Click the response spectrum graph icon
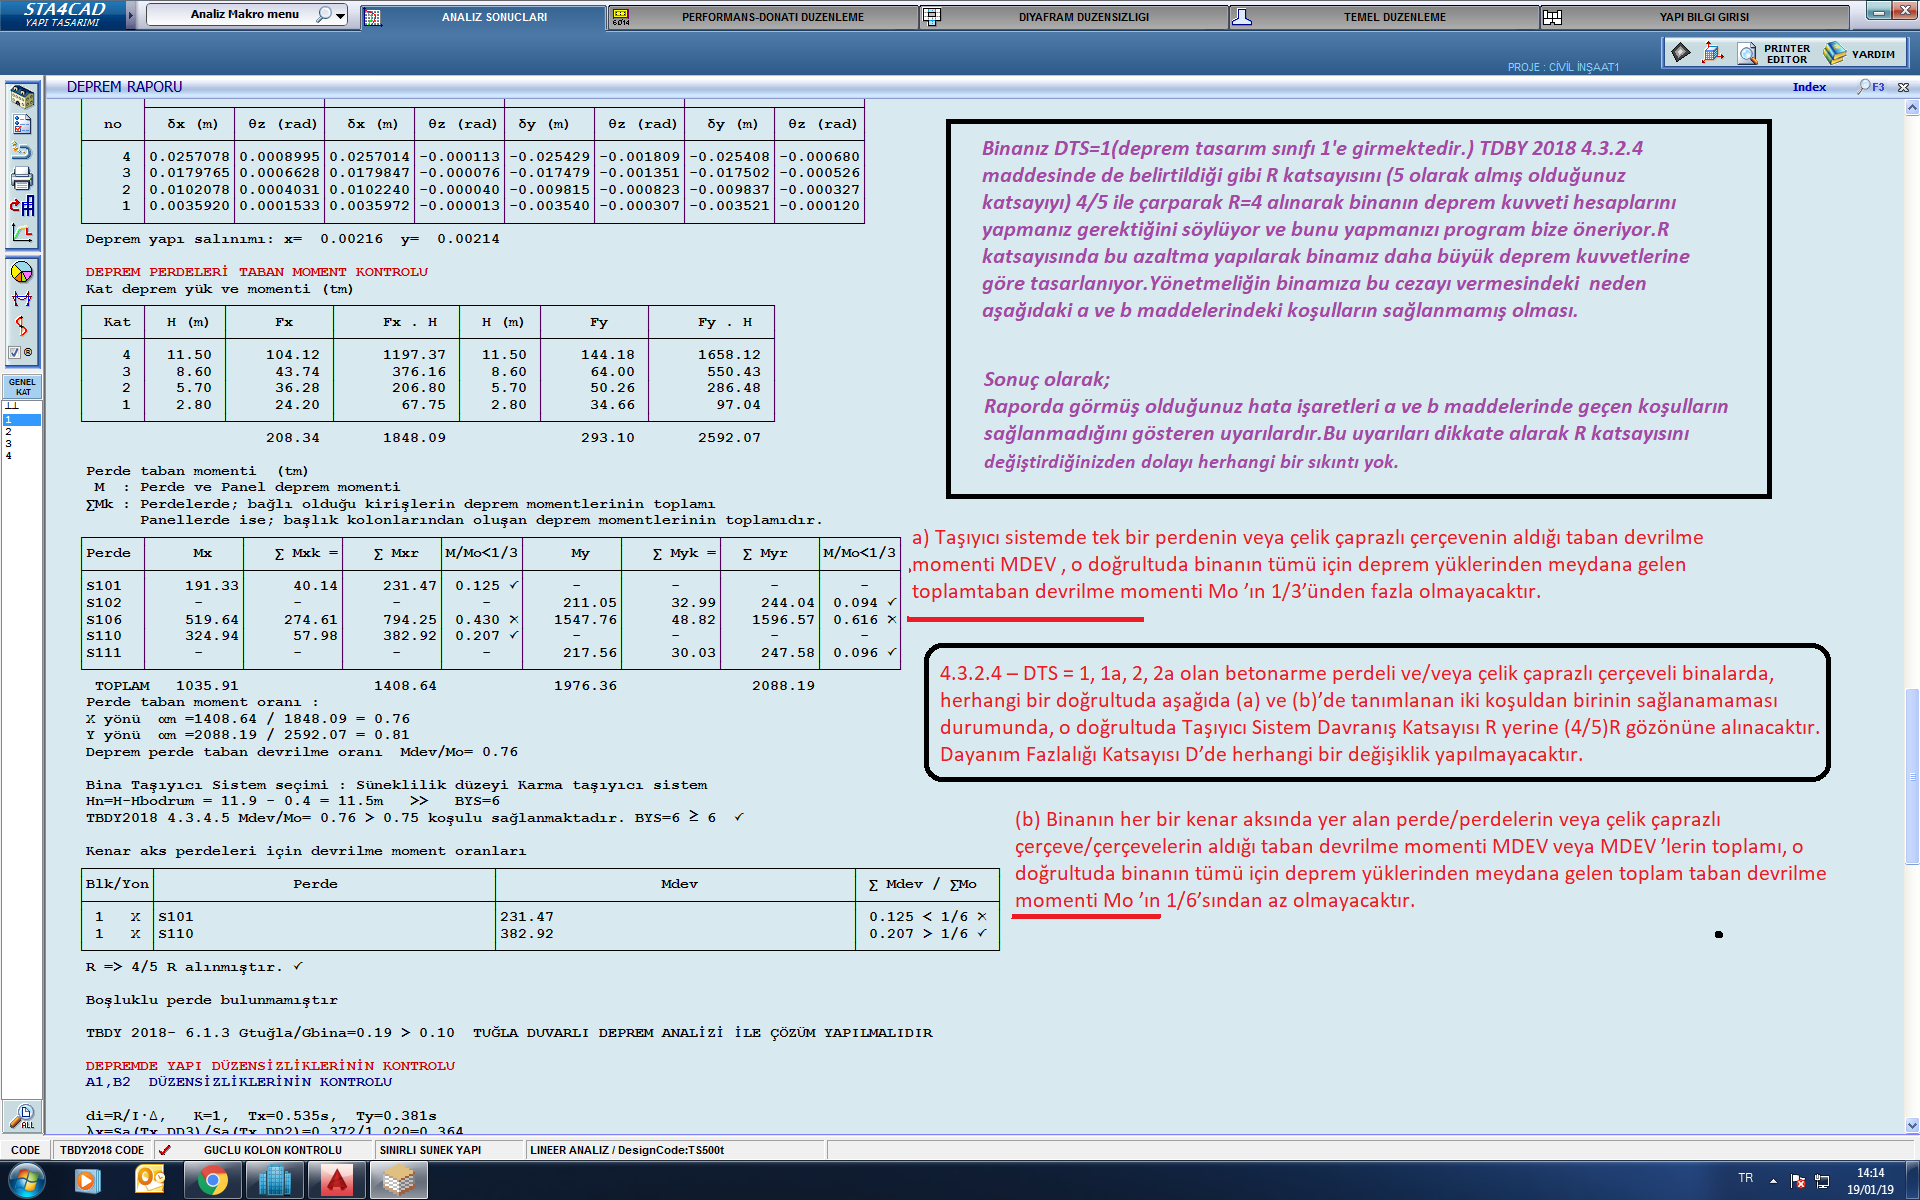Viewport: 1920px width, 1200px height. click(x=22, y=233)
